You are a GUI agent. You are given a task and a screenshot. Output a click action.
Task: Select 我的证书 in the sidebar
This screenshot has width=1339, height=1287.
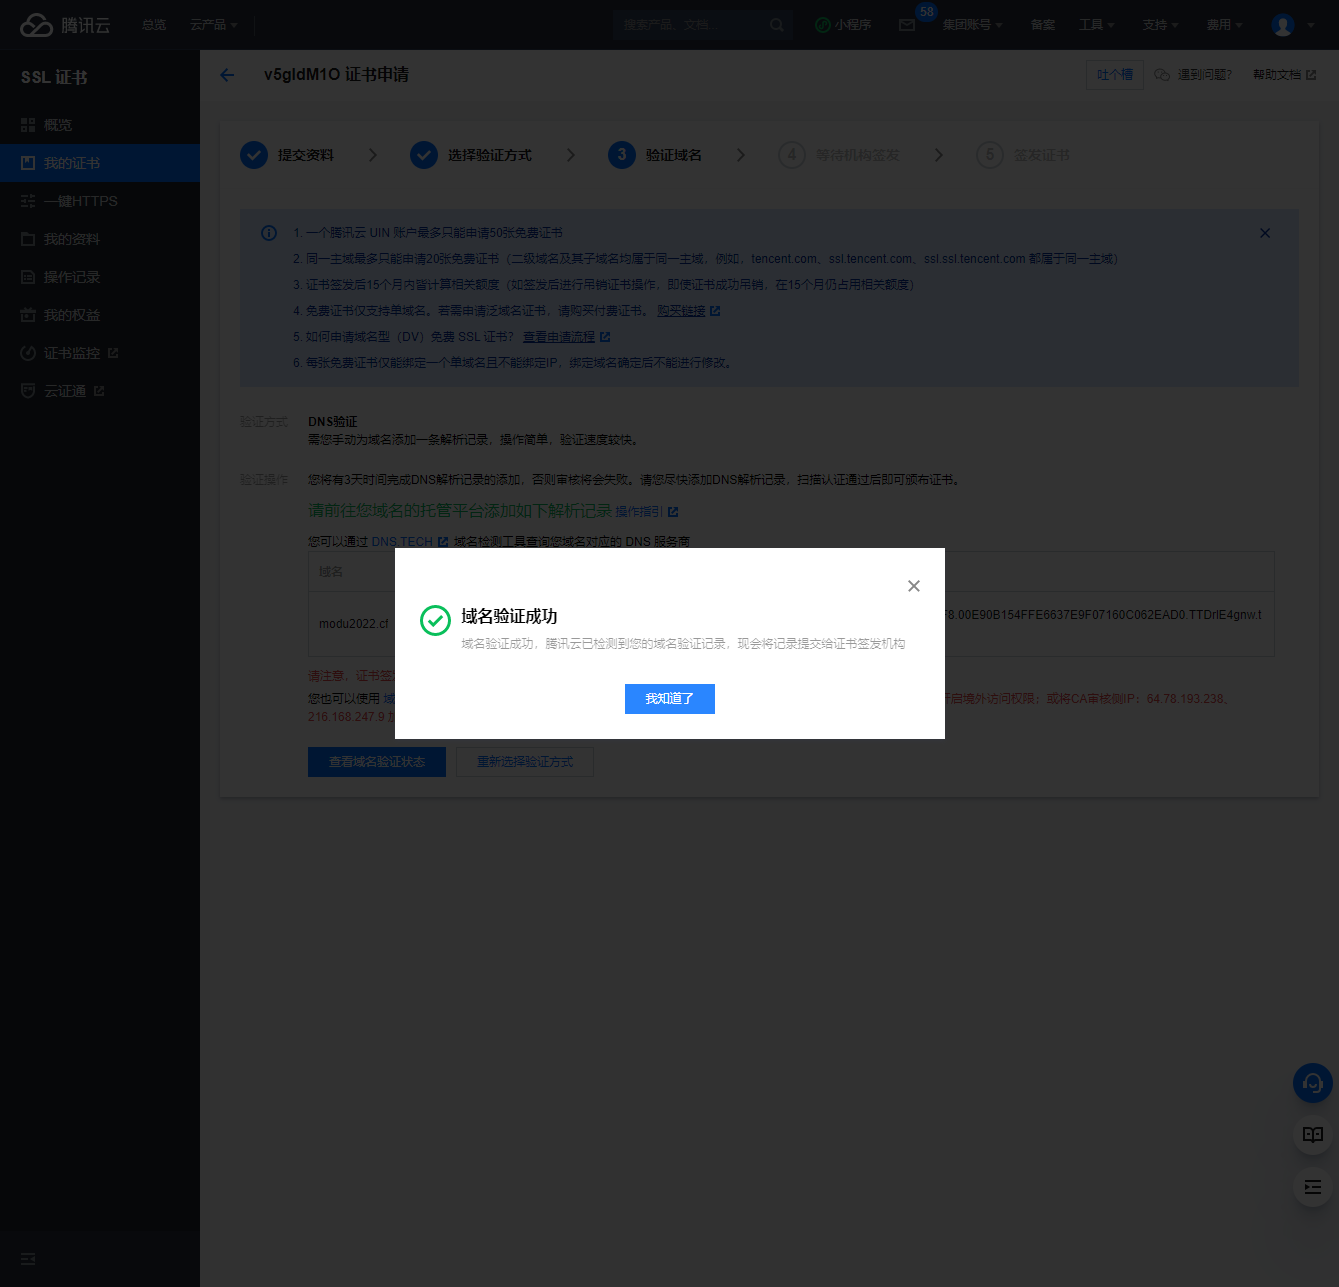(x=100, y=163)
